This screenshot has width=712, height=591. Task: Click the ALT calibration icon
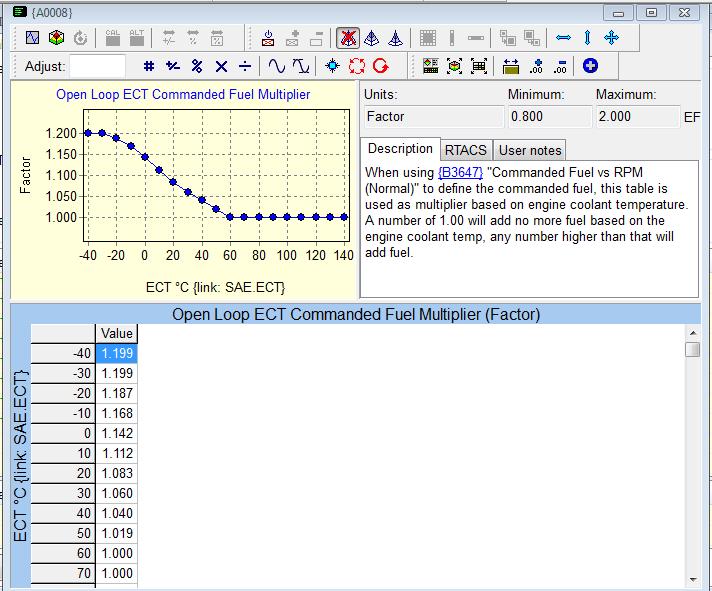pos(137,38)
